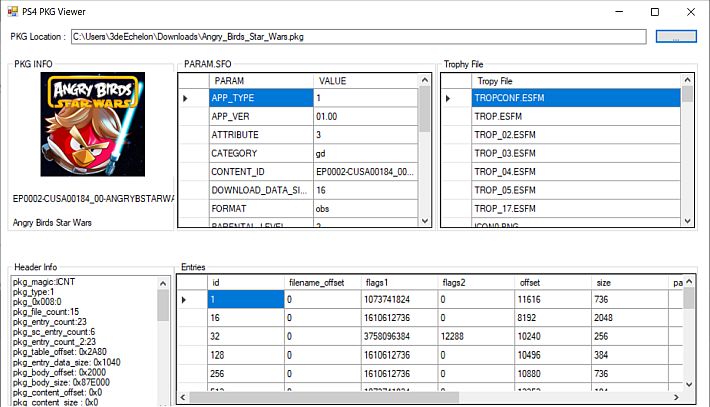Click the PKG Location path field
710x407 pixels.
[x=358, y=37]
